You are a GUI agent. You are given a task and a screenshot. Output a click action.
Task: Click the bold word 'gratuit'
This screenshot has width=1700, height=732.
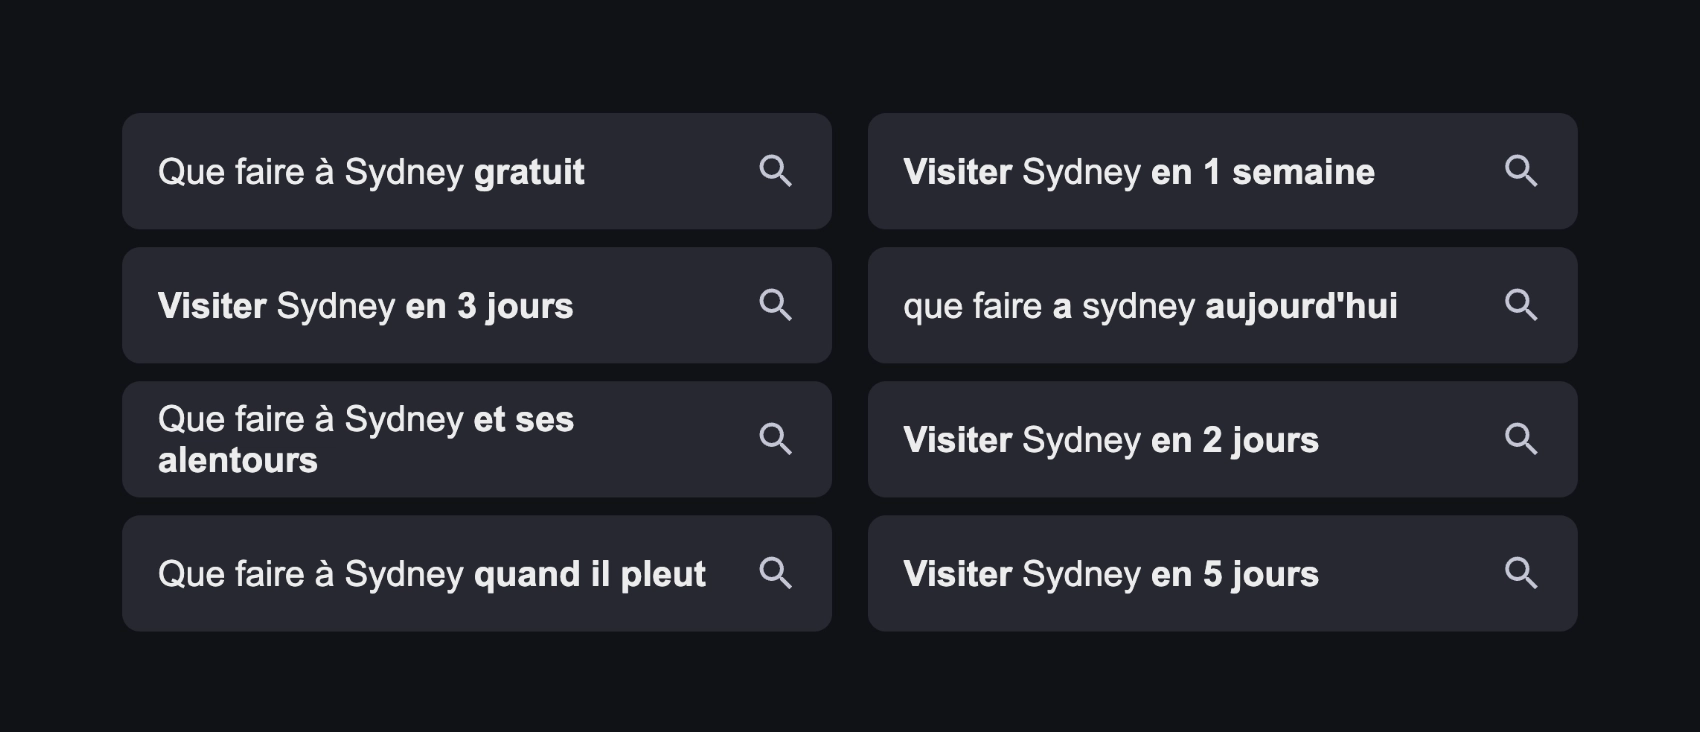click(x=529, y=172)
